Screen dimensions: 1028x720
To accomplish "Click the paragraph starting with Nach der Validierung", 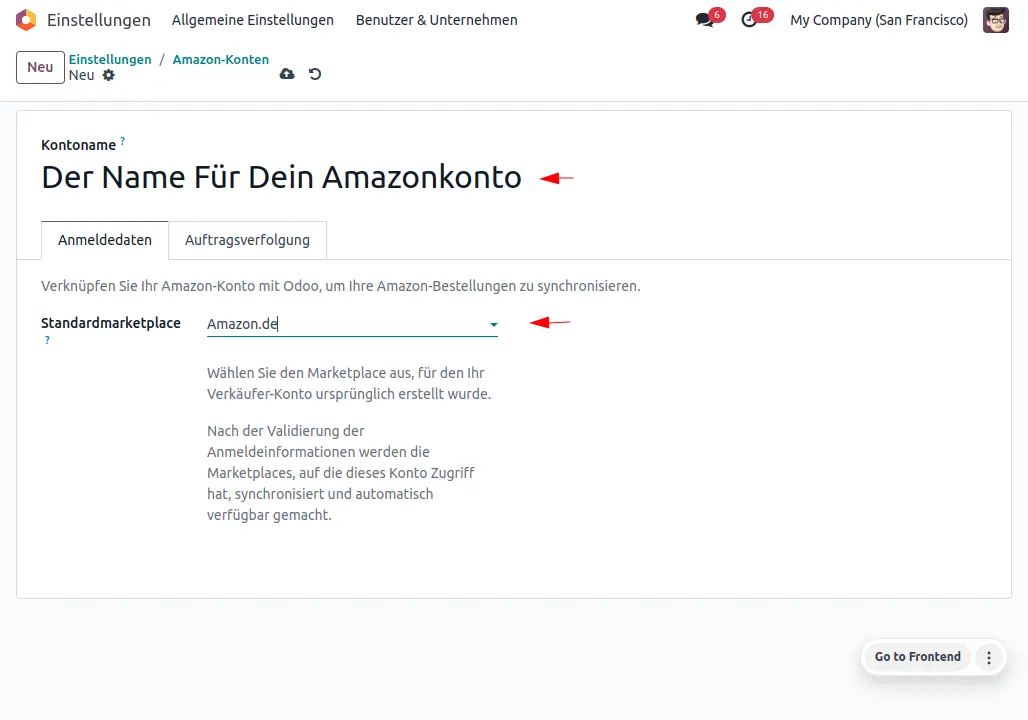I will pos(341,473).
